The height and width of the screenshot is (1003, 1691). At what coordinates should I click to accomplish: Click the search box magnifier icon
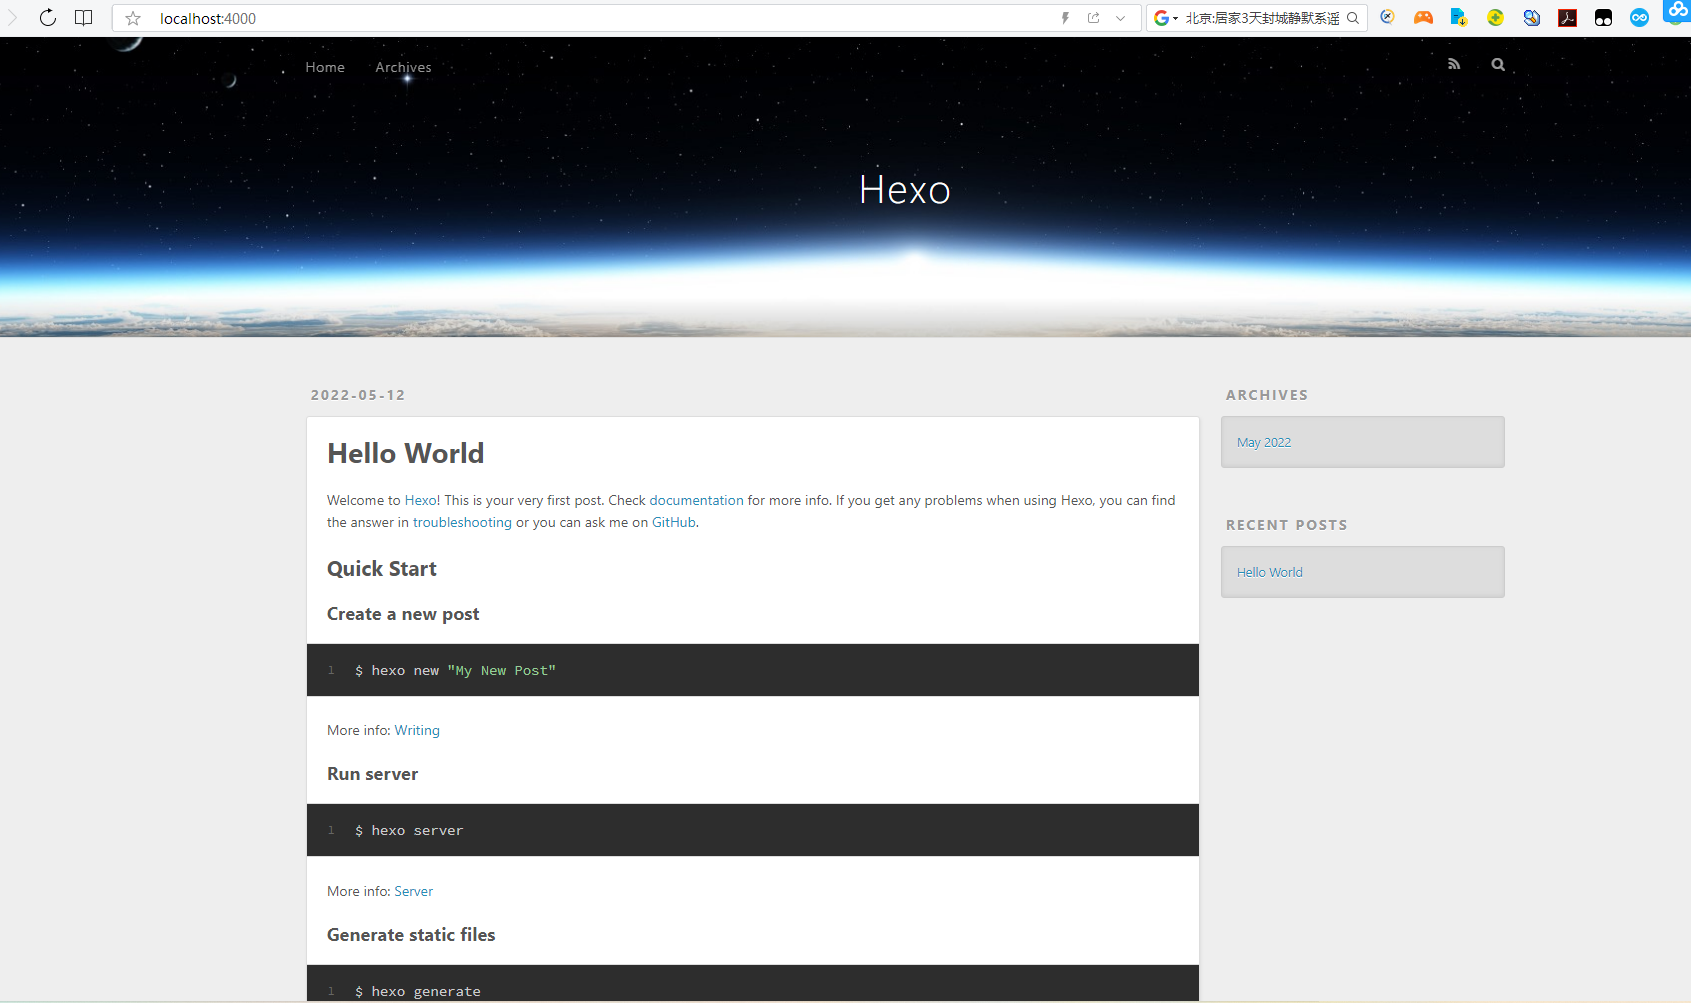pyautogui.click(x=1353, y=18)
